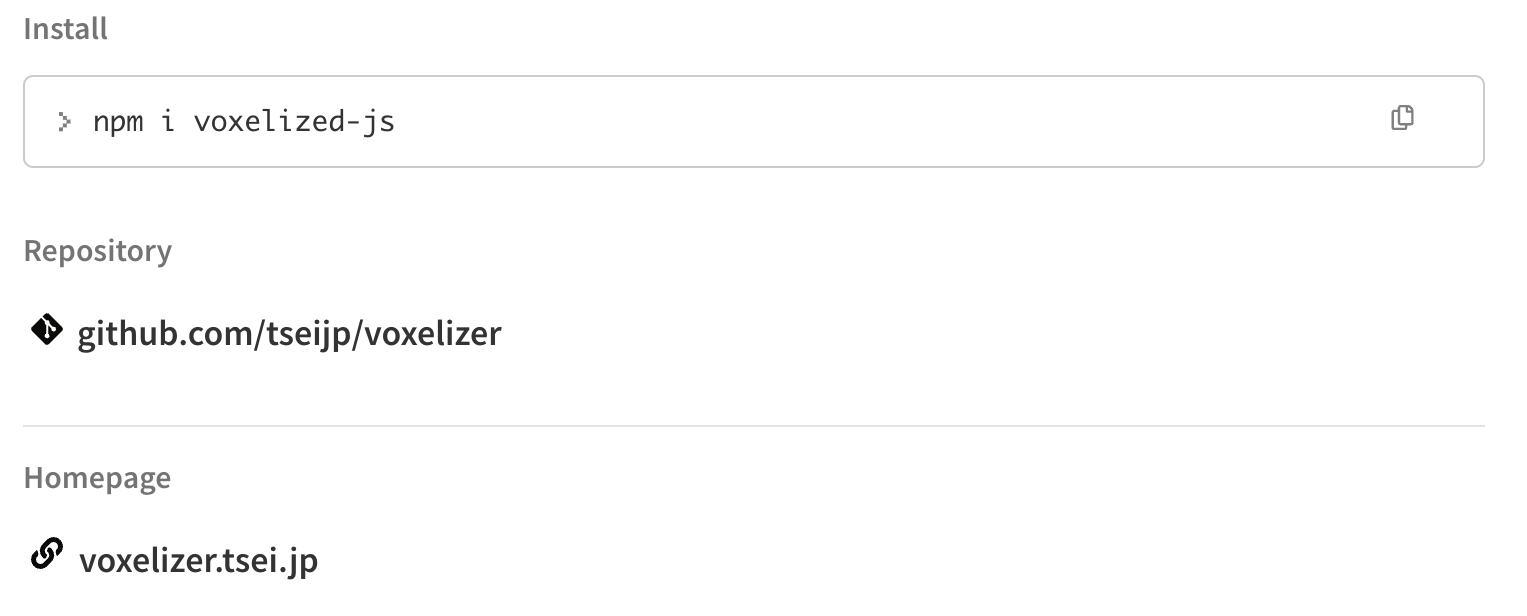Open the github.com/tseijp/voxelizer repository link
The image size is (1527, 616).
tap(289, 333)
